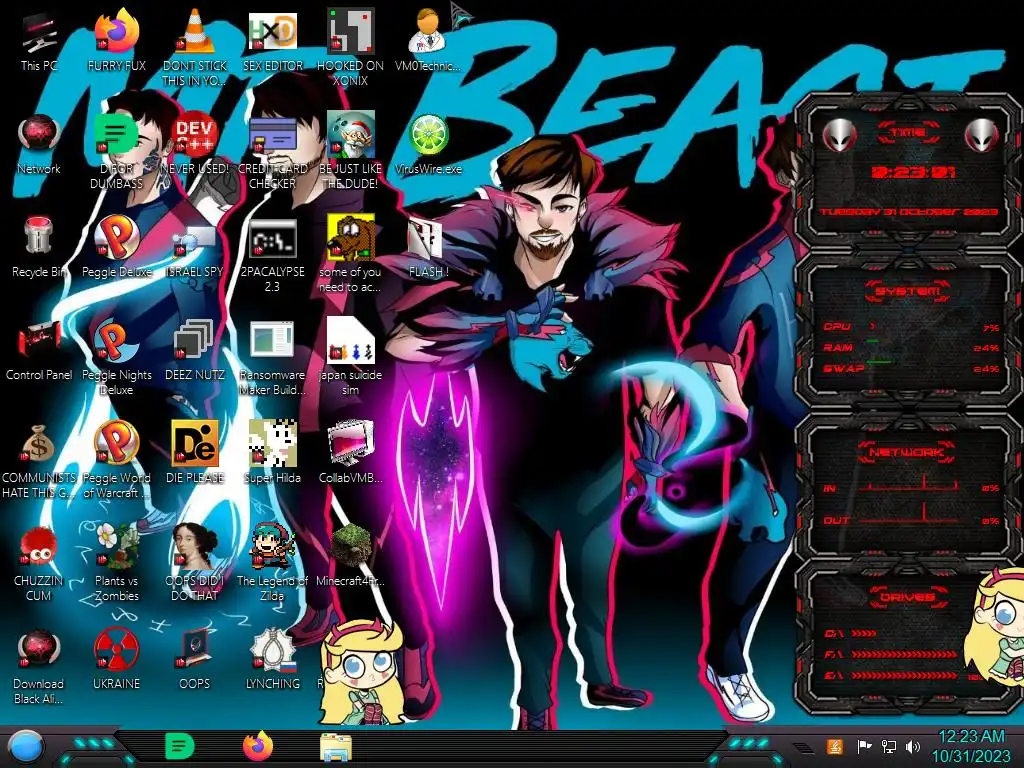The height and width of the screenshot is (768, 1024).
Task: Click the widget date Tuesday 31 October 2023
Action: pos(909,212)
